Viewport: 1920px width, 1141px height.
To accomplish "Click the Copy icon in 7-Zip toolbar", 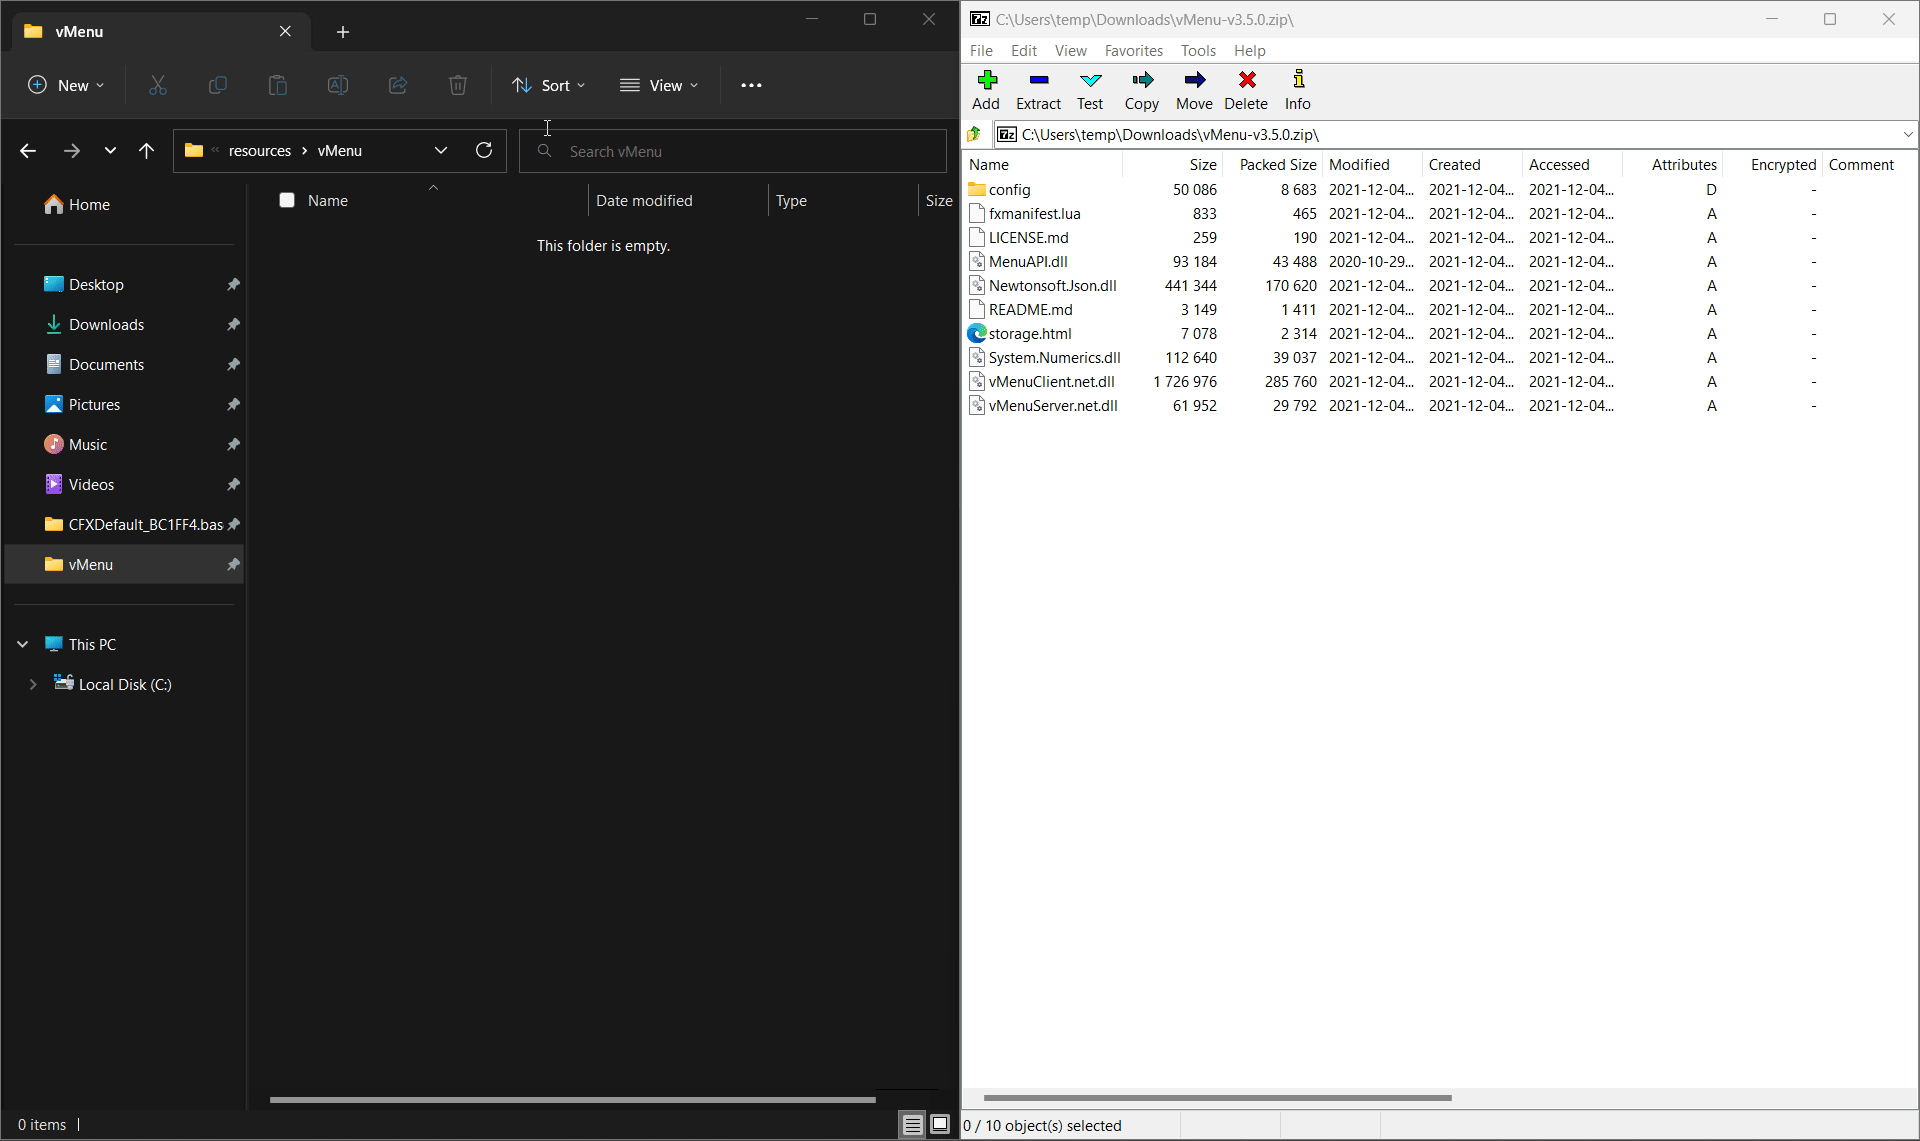I will click(x=1142, y=90).
